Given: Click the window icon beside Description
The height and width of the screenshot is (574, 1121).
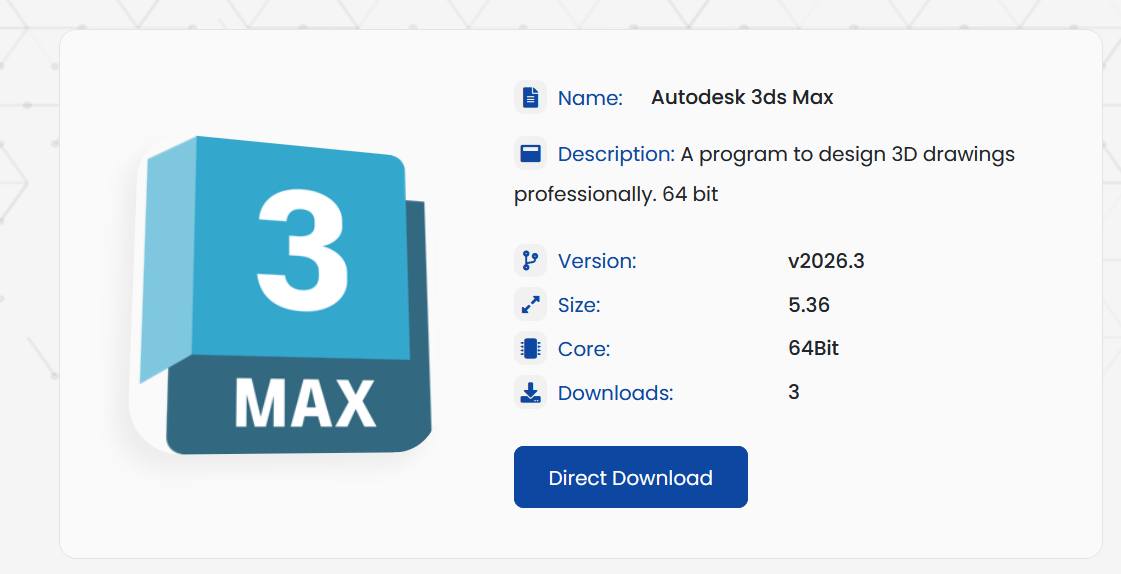Looking at the screenshot, I should point(530,153).
